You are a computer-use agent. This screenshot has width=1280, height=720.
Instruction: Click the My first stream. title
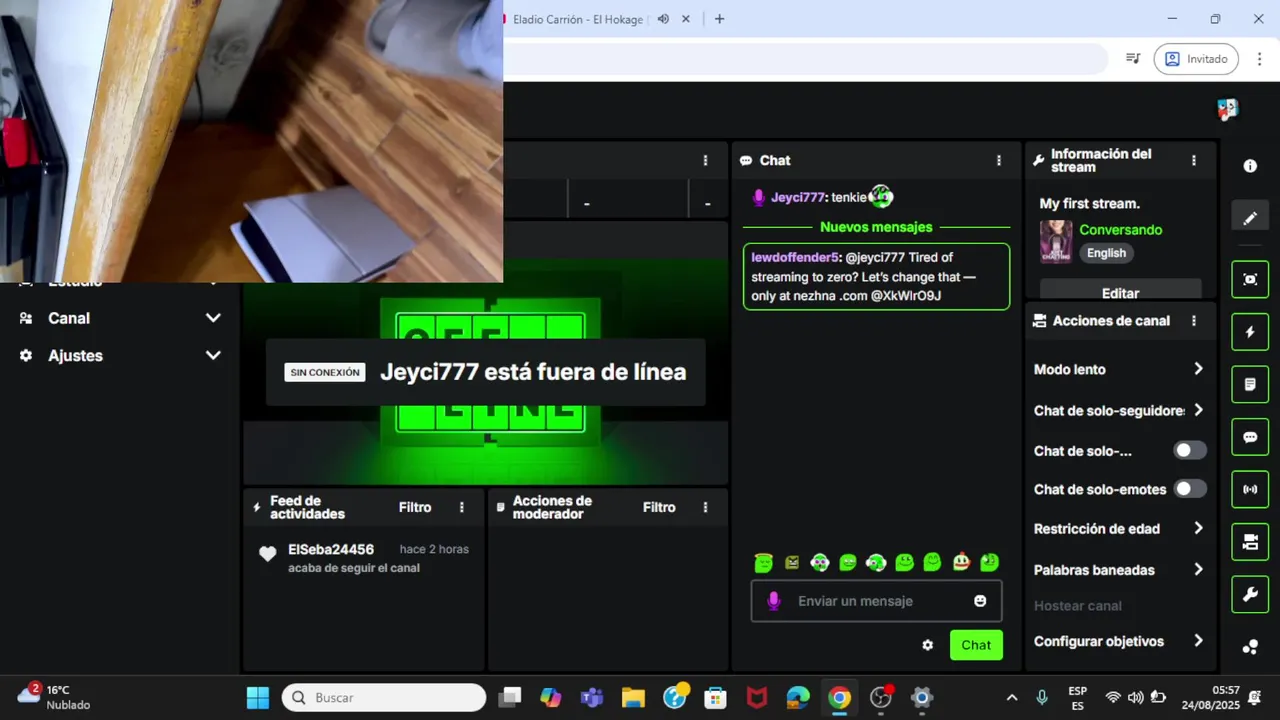pos(1089,203)
